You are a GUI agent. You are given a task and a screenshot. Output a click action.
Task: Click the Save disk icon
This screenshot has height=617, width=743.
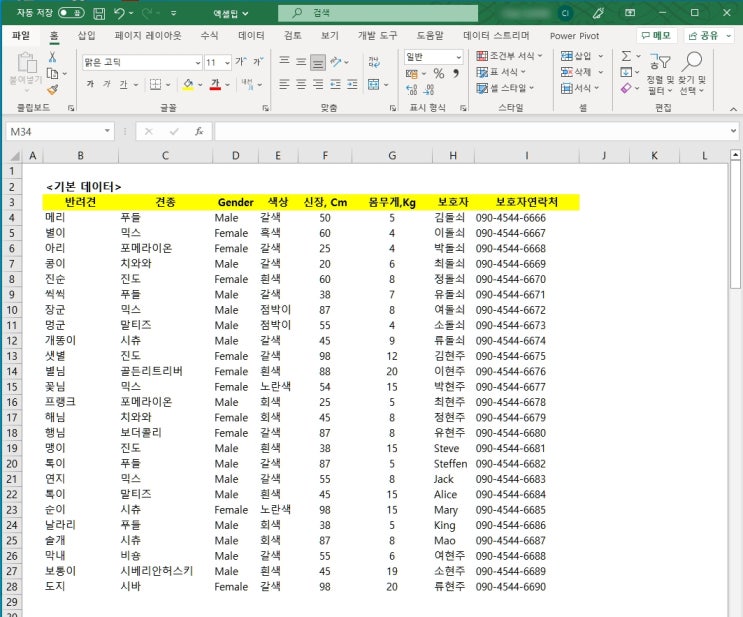tap(99, 13)
